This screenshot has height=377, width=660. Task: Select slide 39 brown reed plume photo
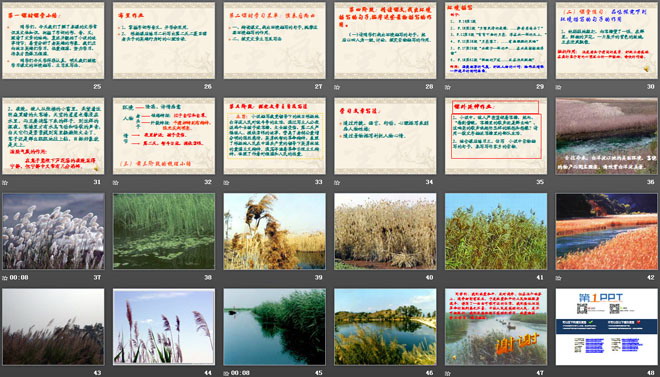click(274, 231)
